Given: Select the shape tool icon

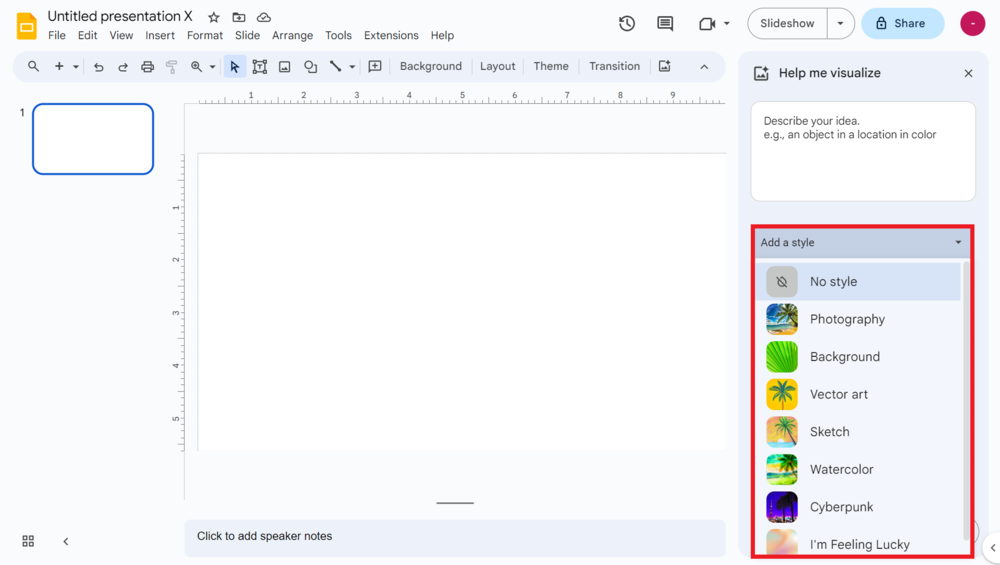Looking at the screenshot, I should 311,67.
